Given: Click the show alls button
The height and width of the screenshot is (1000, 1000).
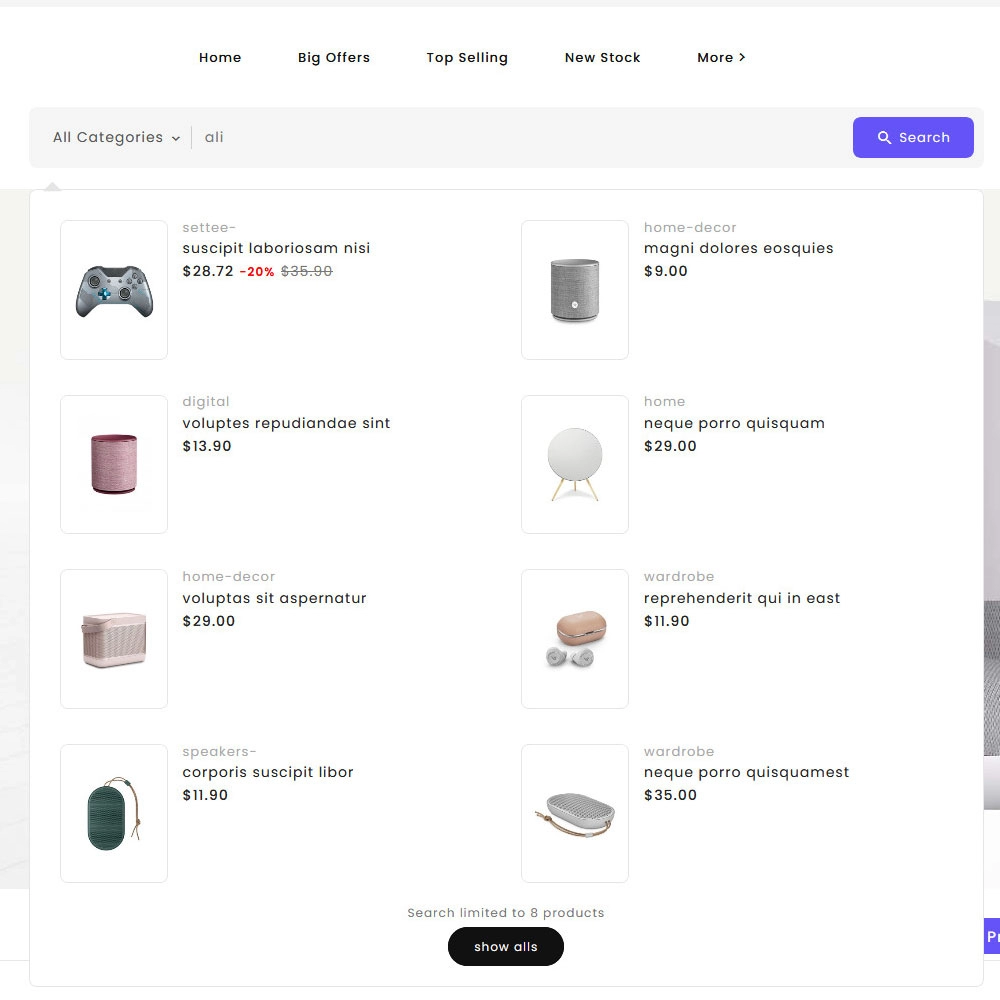Looking at the screenshot, I should pyautogui.click(x=506, y=946).
